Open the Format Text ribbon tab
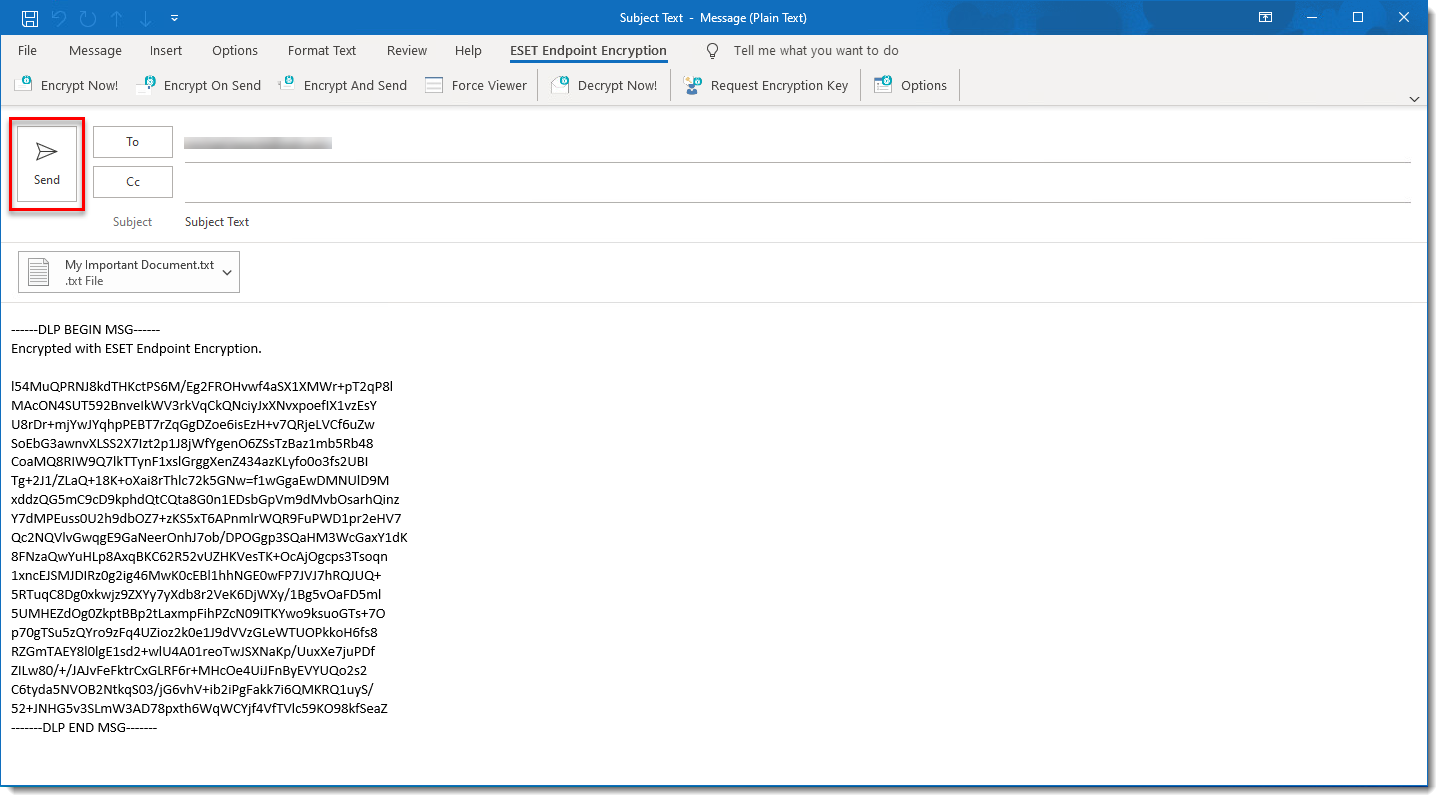The image size is (1443, 802). click(321, 50)
